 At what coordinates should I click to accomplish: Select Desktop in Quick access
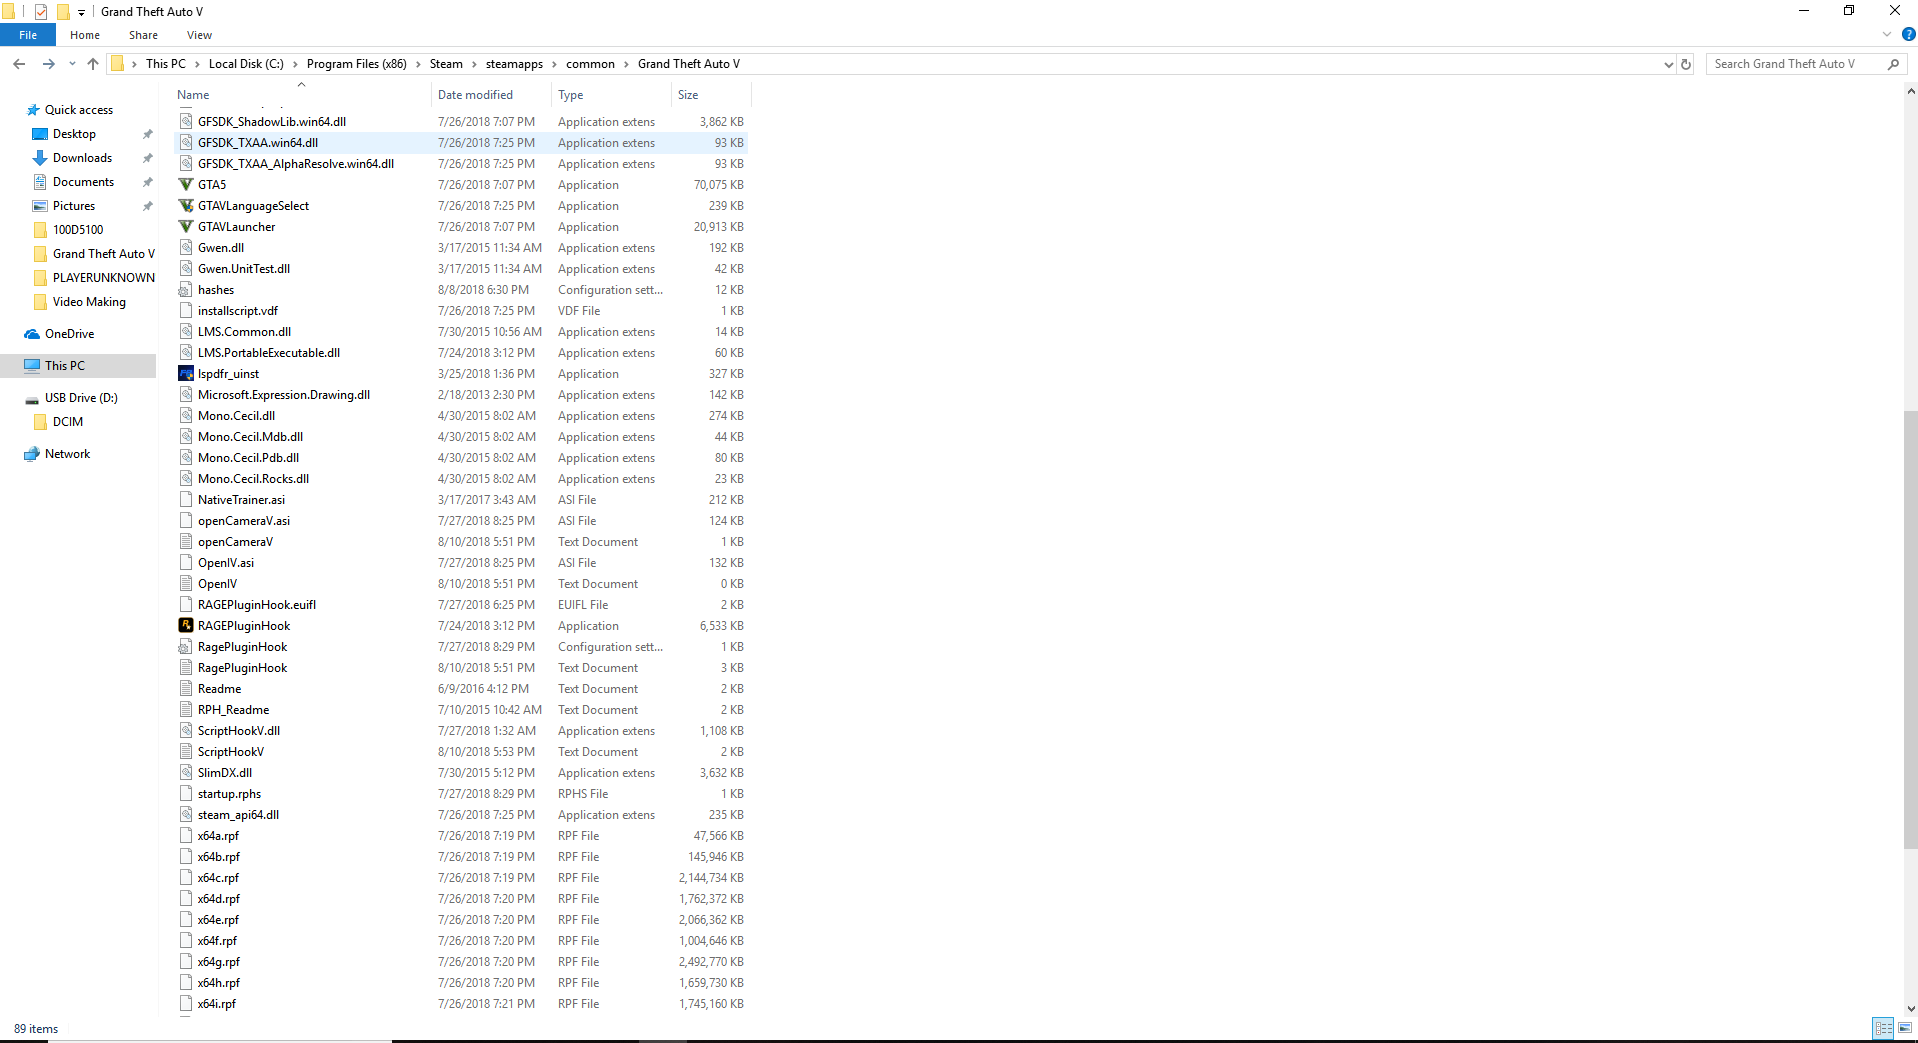pyautogui.click(x=75, y=134)
